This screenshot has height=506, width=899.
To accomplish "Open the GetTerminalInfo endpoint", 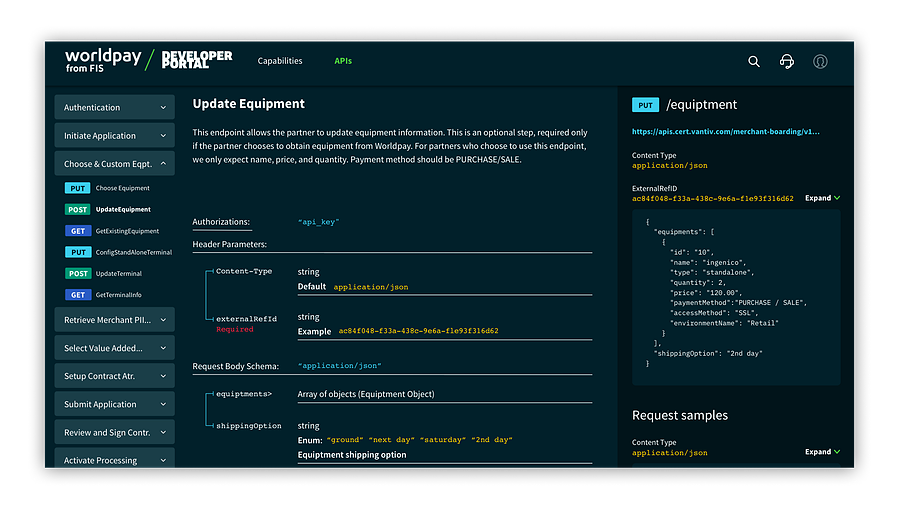I will coord(118,295).
